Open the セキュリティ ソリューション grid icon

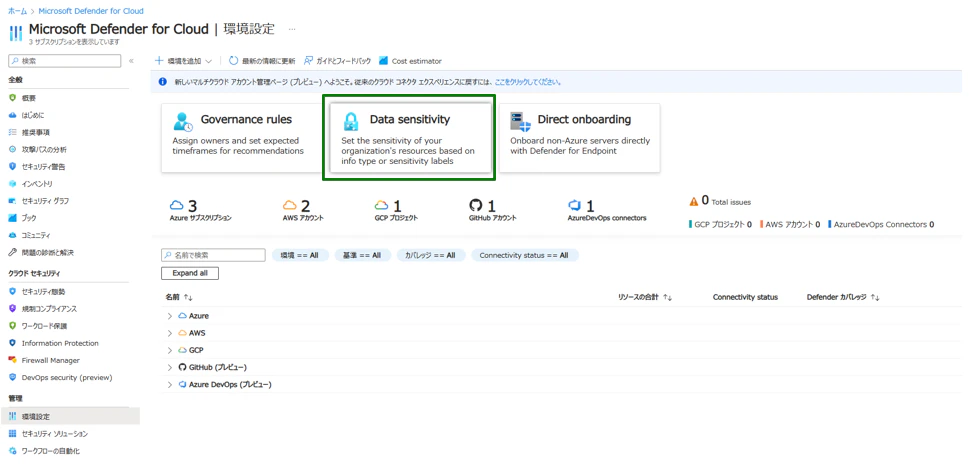click(12, 433)
